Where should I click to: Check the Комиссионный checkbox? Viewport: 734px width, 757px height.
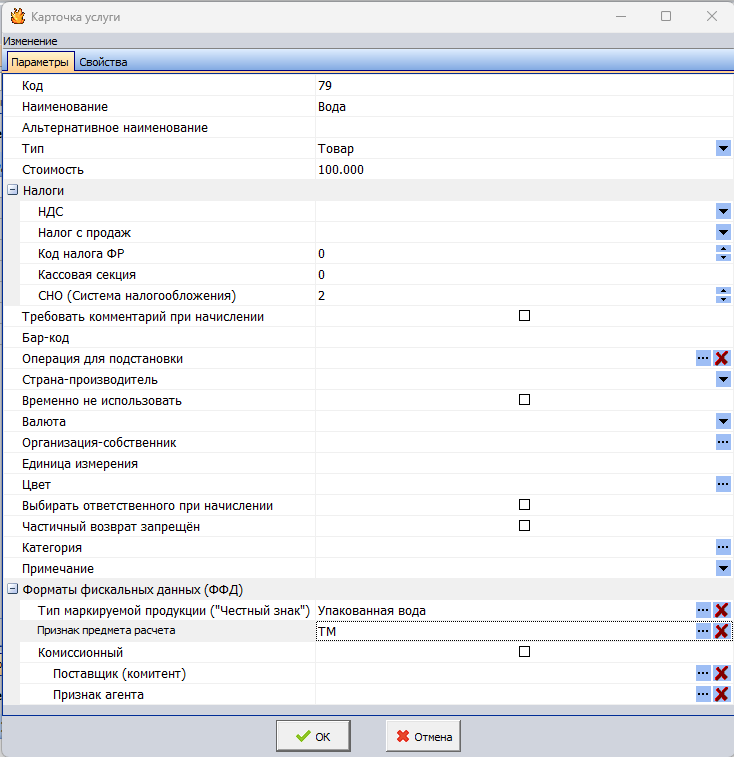[x=523, y=652]
